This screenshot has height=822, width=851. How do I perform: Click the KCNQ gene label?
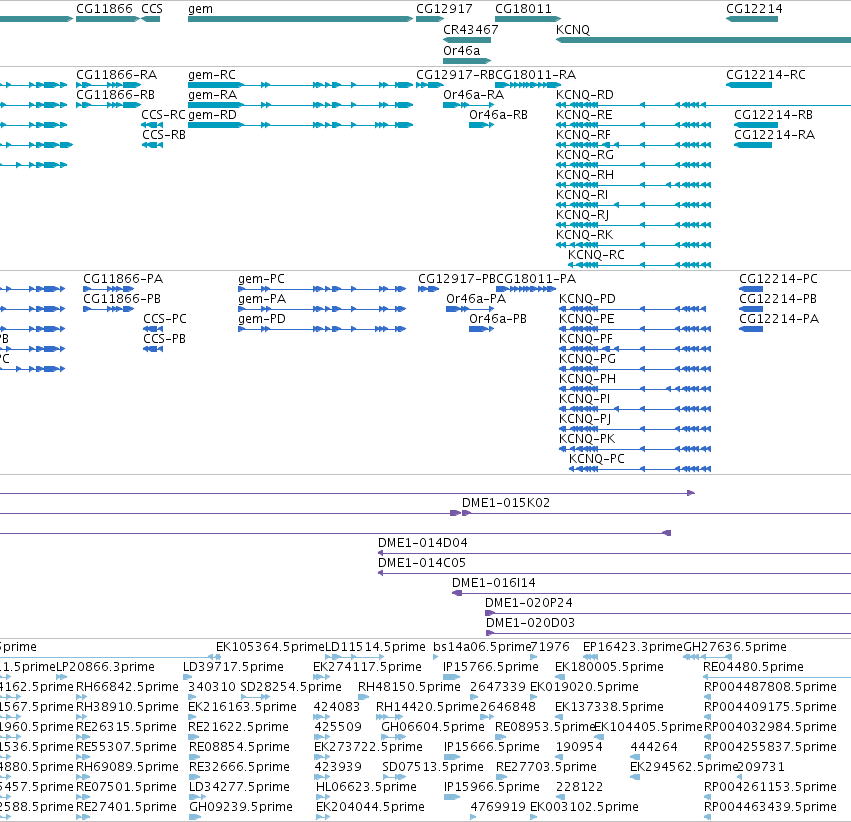tap(573, 30)
